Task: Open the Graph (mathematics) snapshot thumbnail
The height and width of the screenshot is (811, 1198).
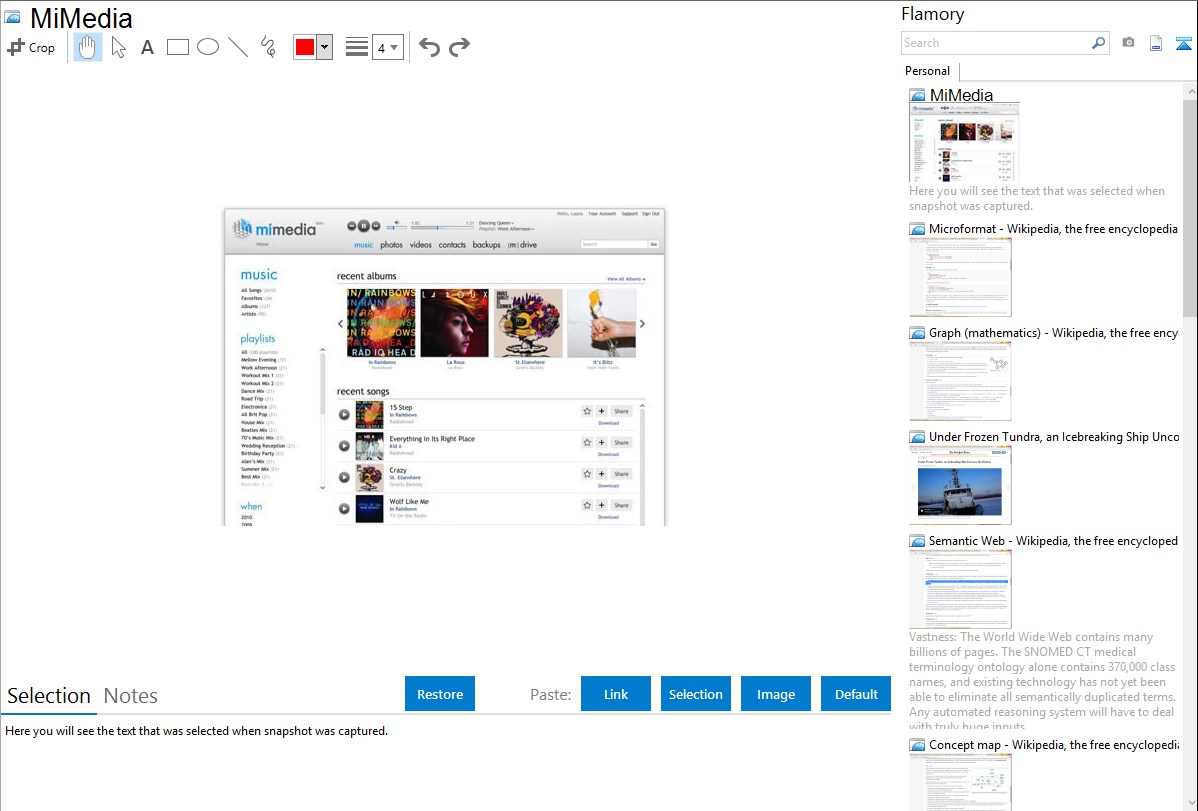Action: pos(960,381)
